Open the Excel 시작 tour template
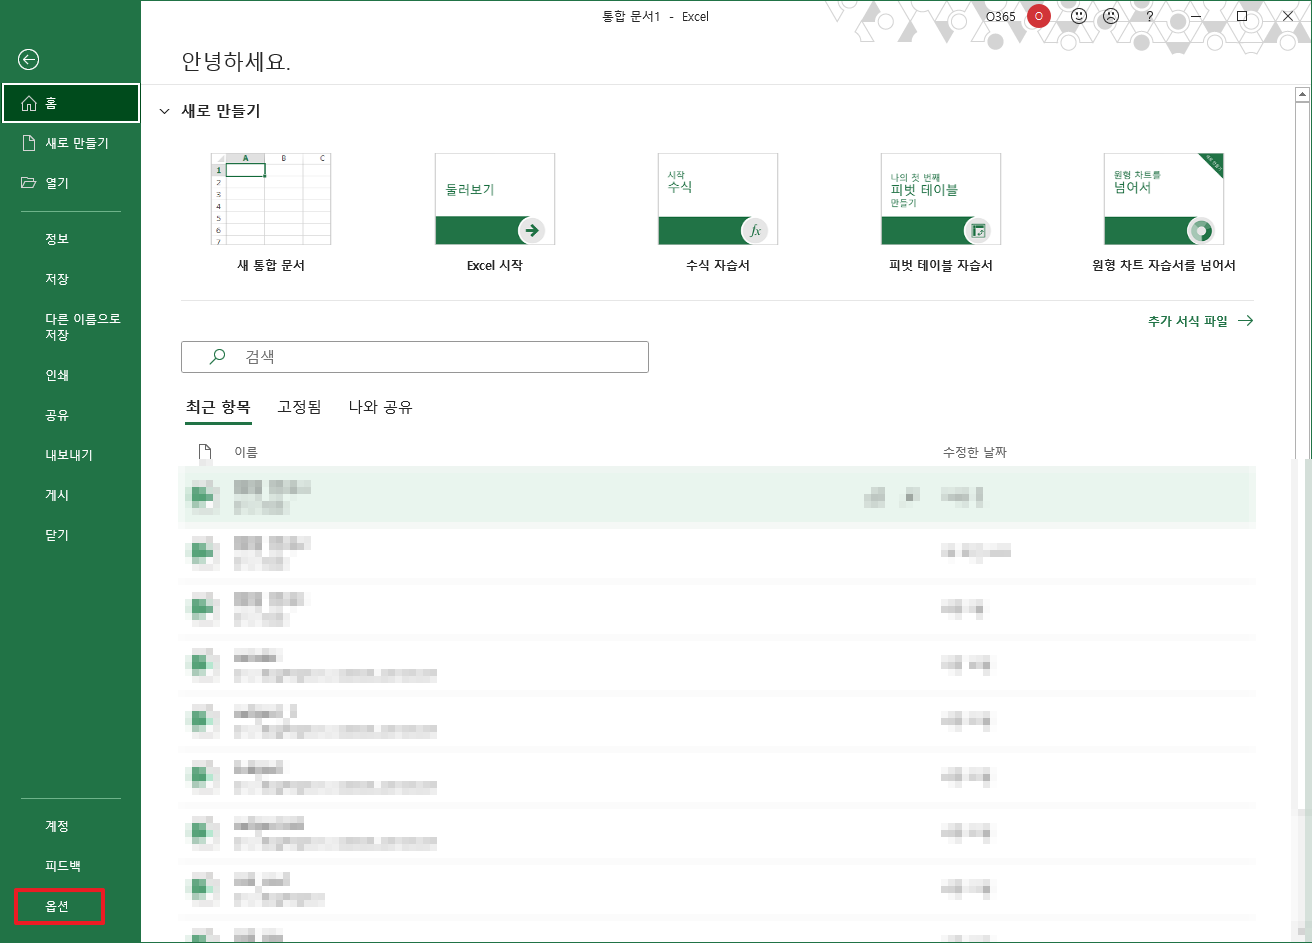 (x=495, y=213)
